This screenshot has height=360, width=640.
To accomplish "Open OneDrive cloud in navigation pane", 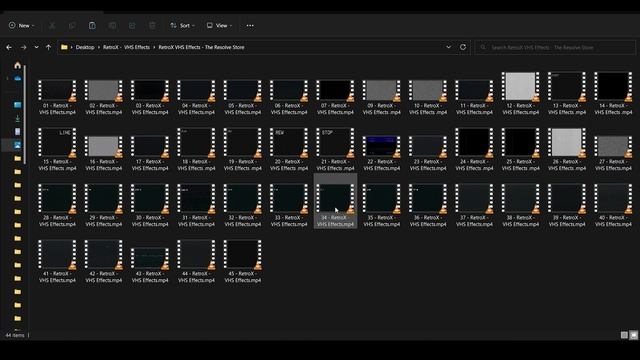I will pyautogui.click(x=18, y=78).
